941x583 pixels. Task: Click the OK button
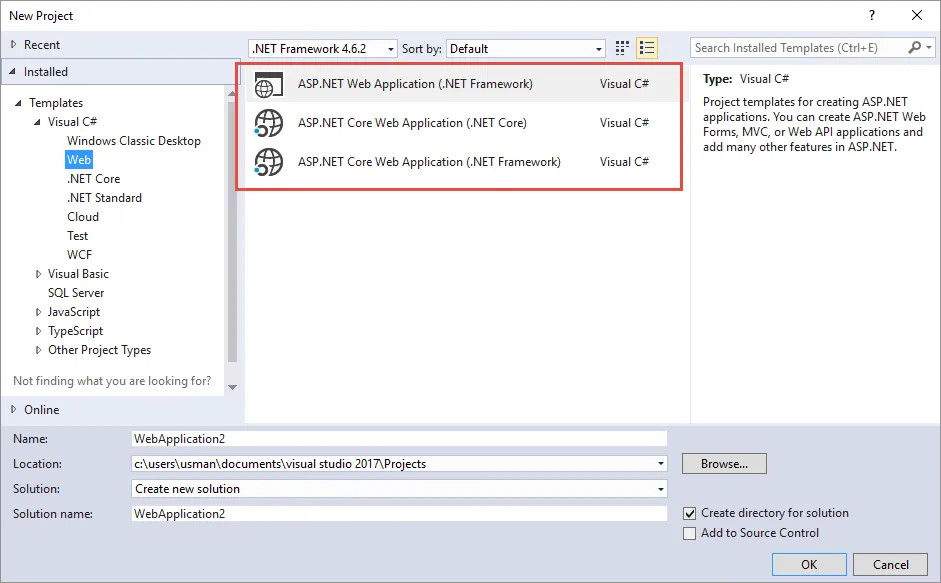[x=809, y=564]
